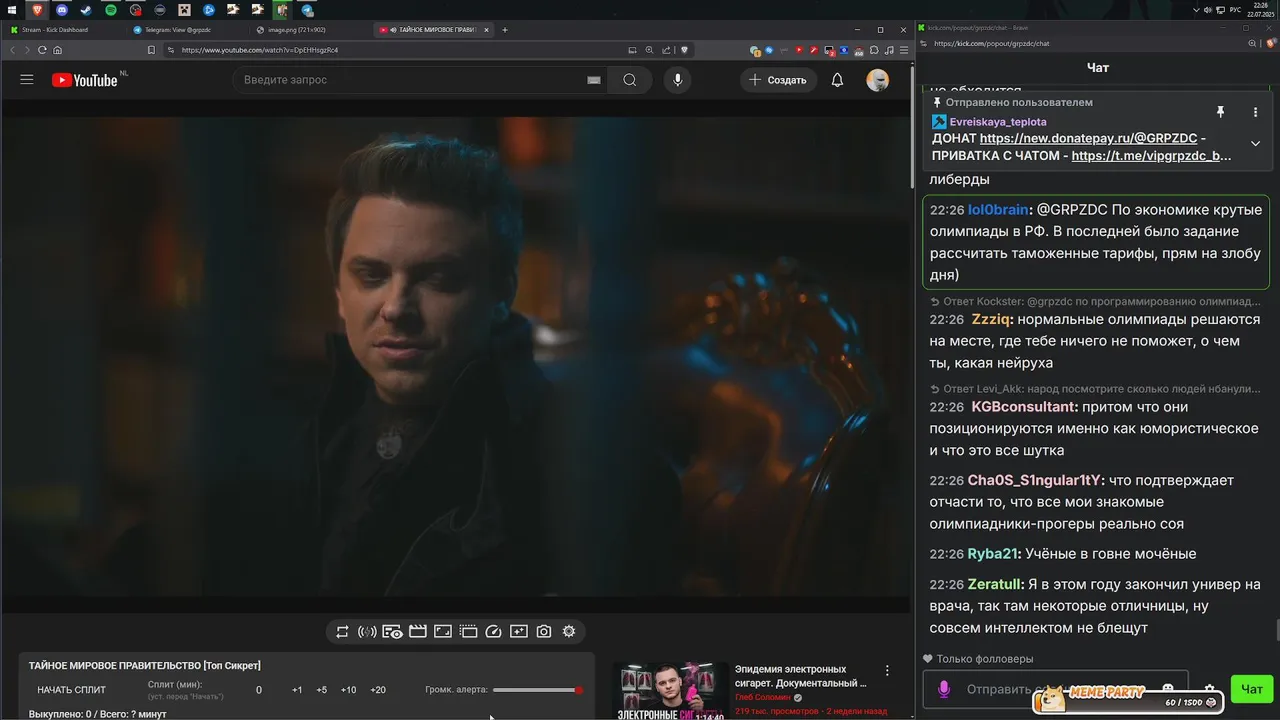Add +20 minutes to split
1280x720 pixels.
(x=378, y=690)
